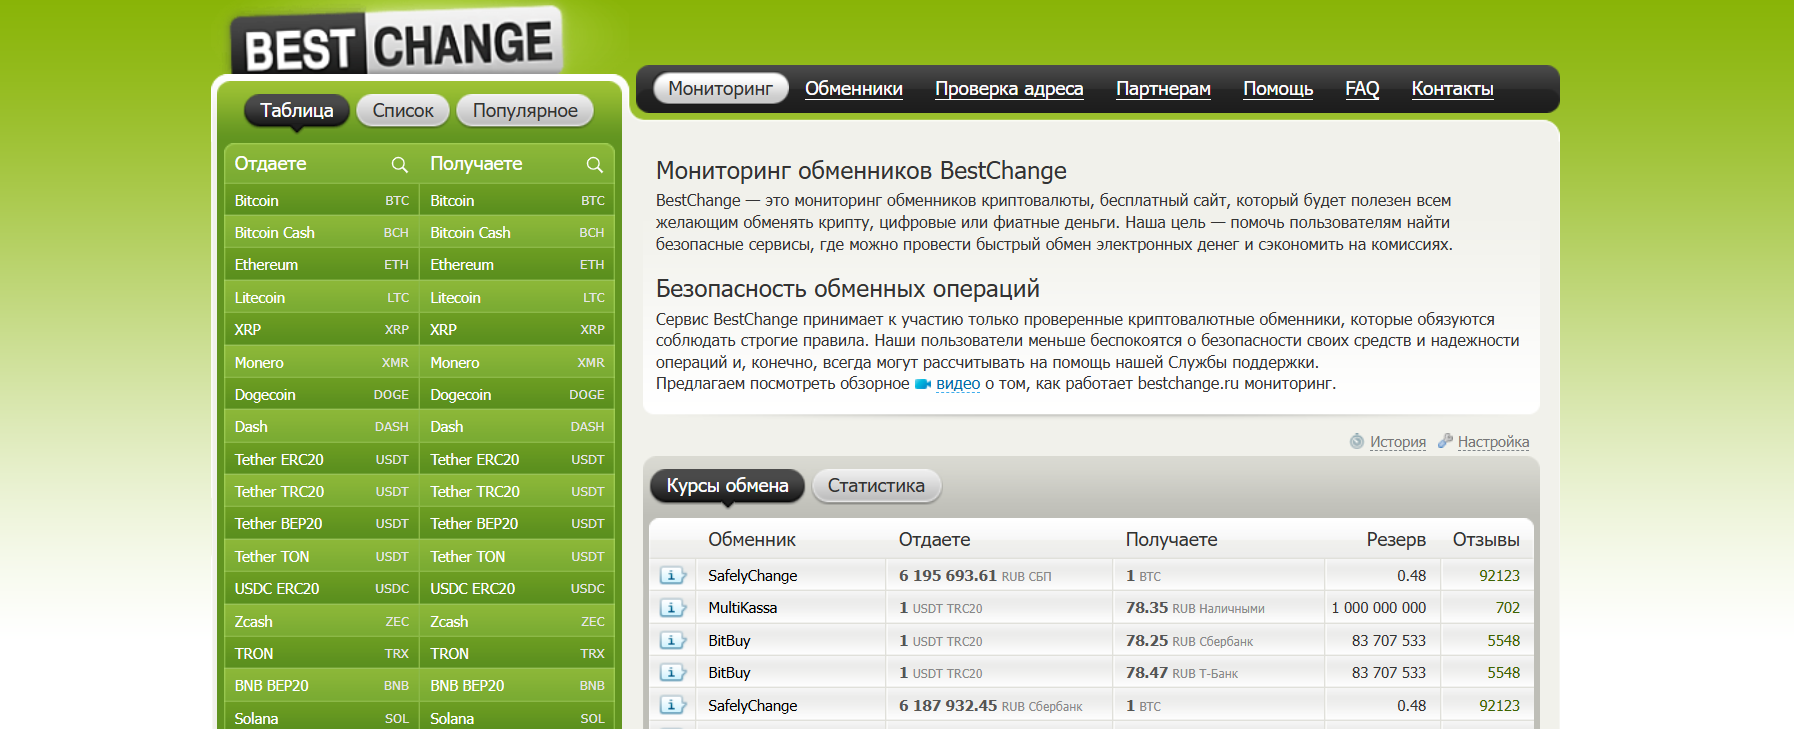Select the Статистика tab
Screen dimensions: 1794x729
[876, 486]
